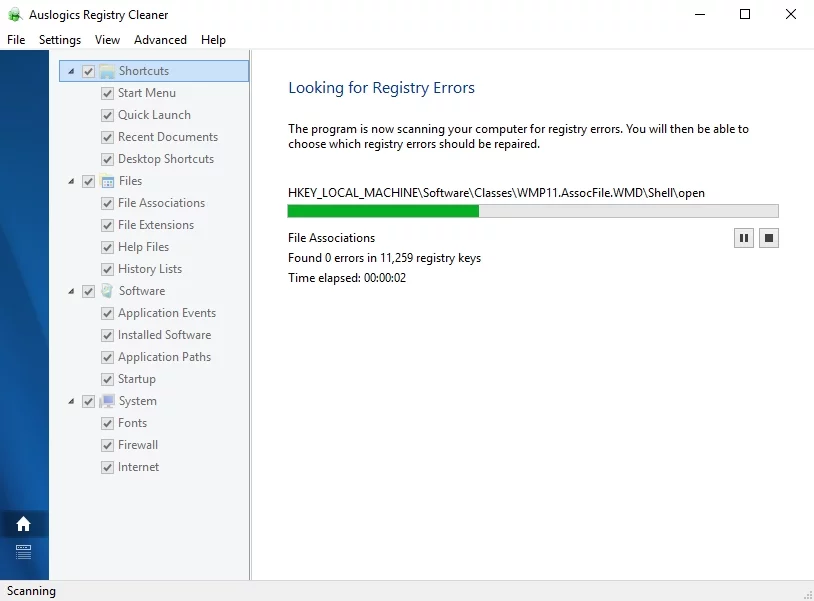
Task: Click the Scanning status bar text
Action: tap(31, 591)
